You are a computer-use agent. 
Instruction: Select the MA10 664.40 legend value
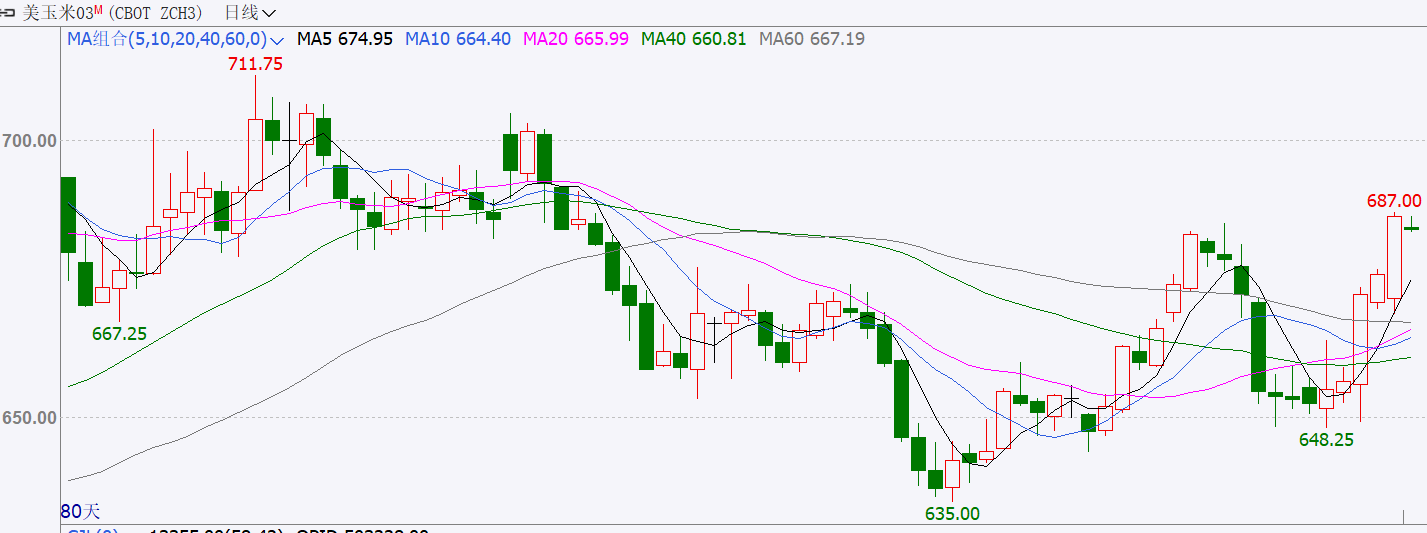coord(458,39)
